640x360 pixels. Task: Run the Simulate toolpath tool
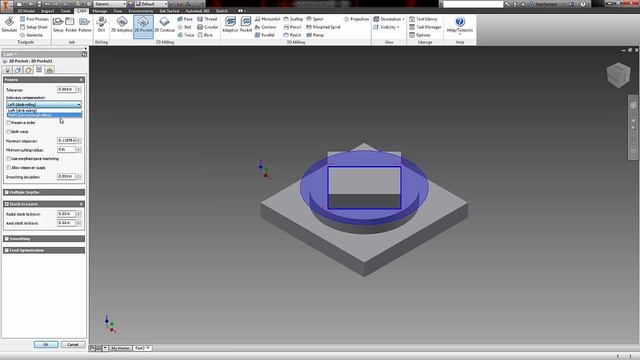click(9, 25)
